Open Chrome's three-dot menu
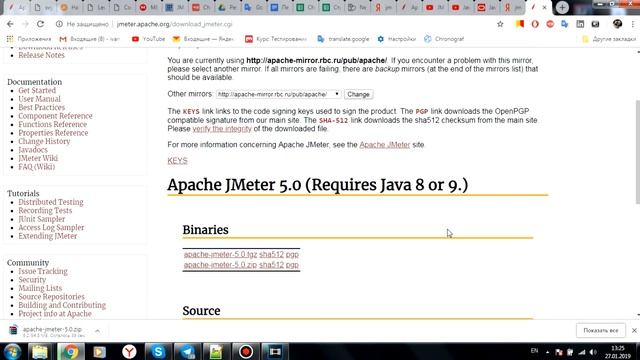The width and height of the screenshot is (640, 360). [633, 24]
